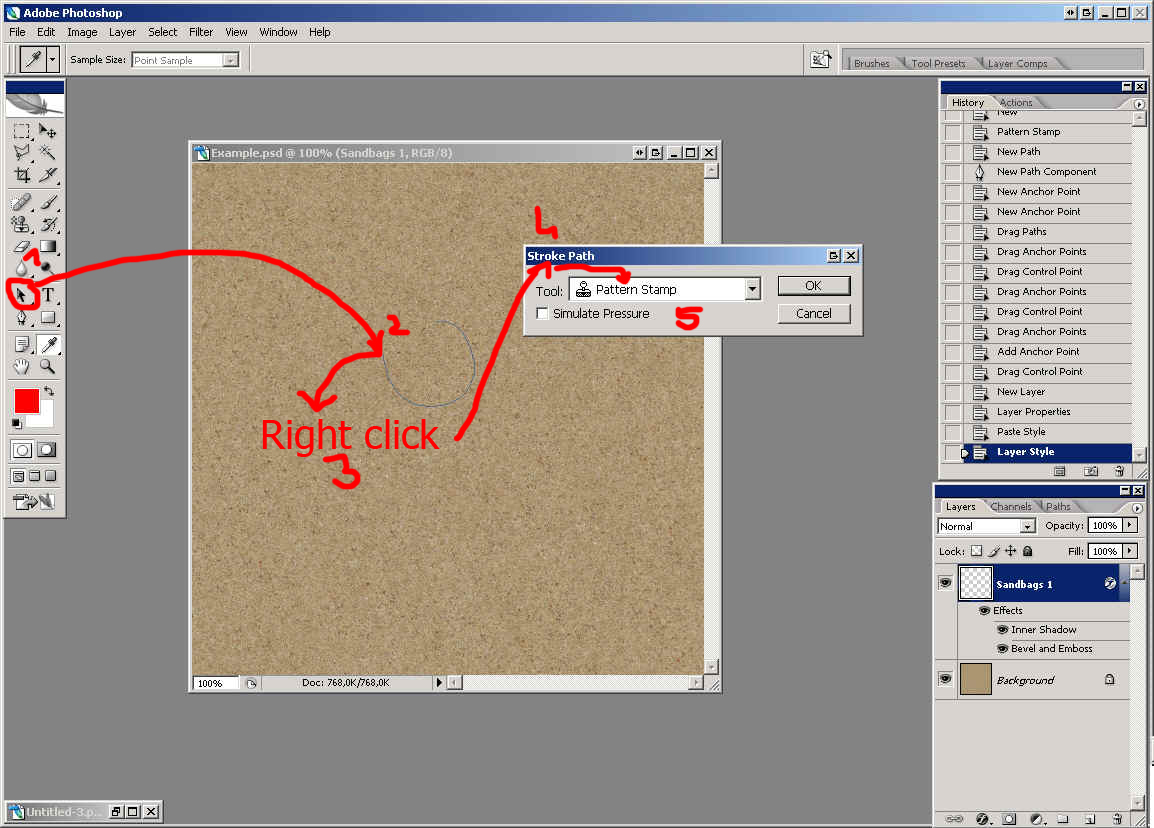Open the Tool dropdown in Stroke Path
The image size is (1154, 828).
pyautogui.click(x=752, y=290)
